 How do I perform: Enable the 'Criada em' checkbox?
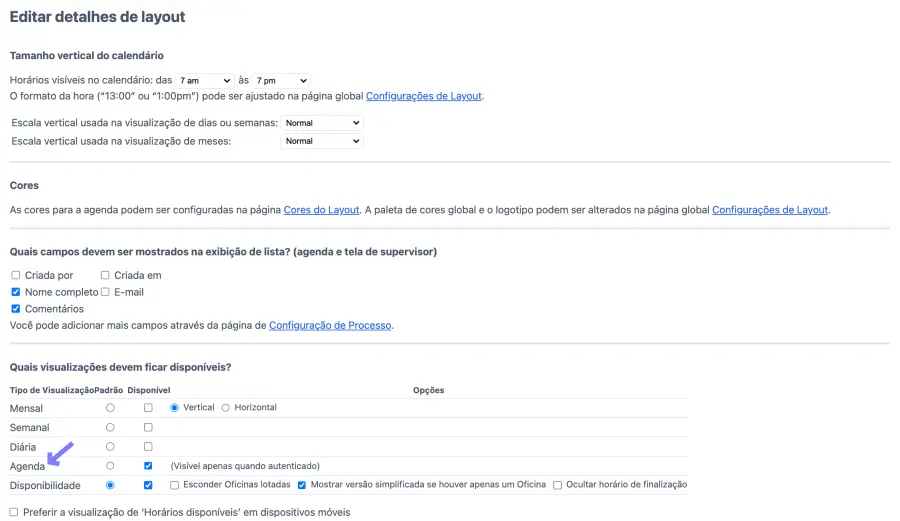(x=105, y=275)
